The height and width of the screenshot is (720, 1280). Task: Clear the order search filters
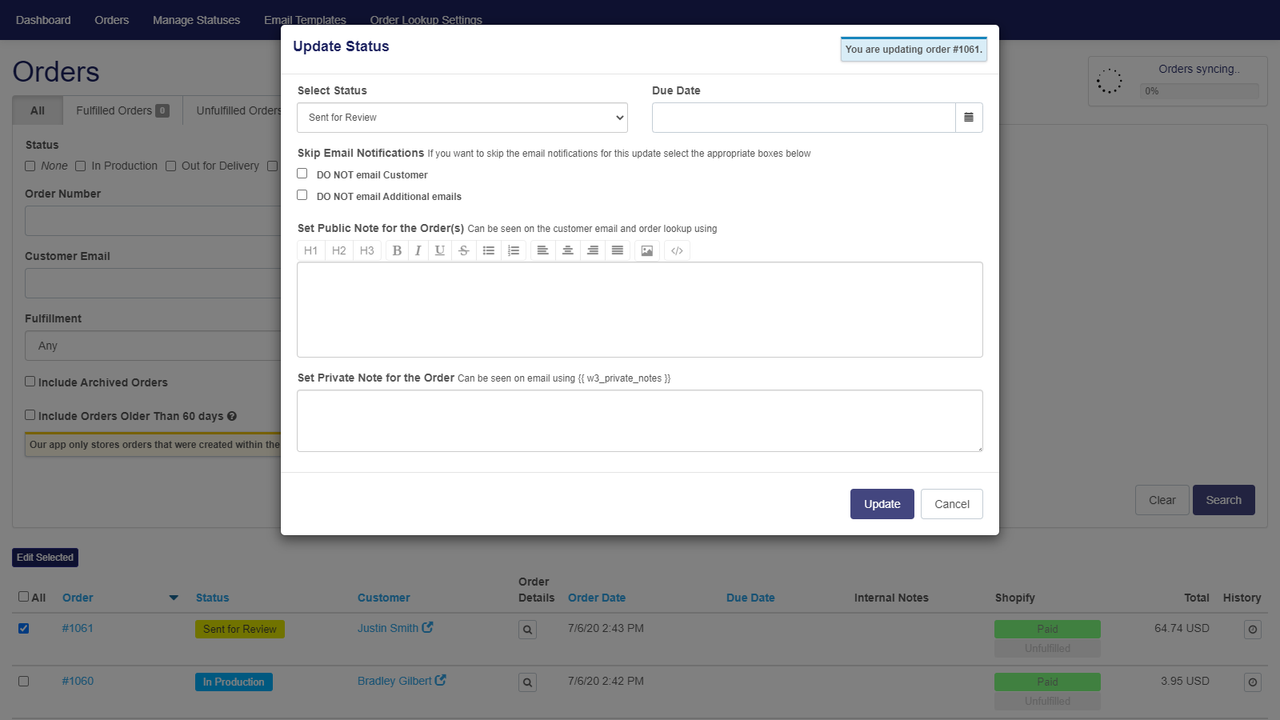coord(1162,500)
